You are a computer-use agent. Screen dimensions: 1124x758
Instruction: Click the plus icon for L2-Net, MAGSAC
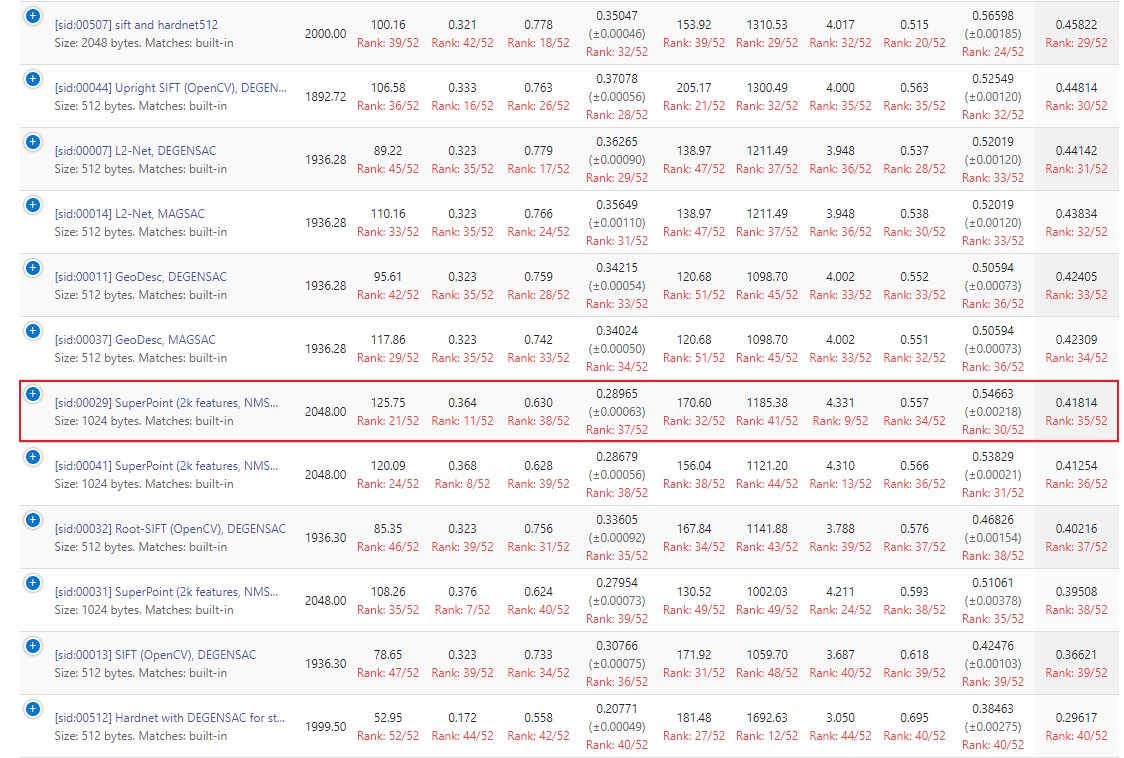pyautogui.click(x=32, y=205)
